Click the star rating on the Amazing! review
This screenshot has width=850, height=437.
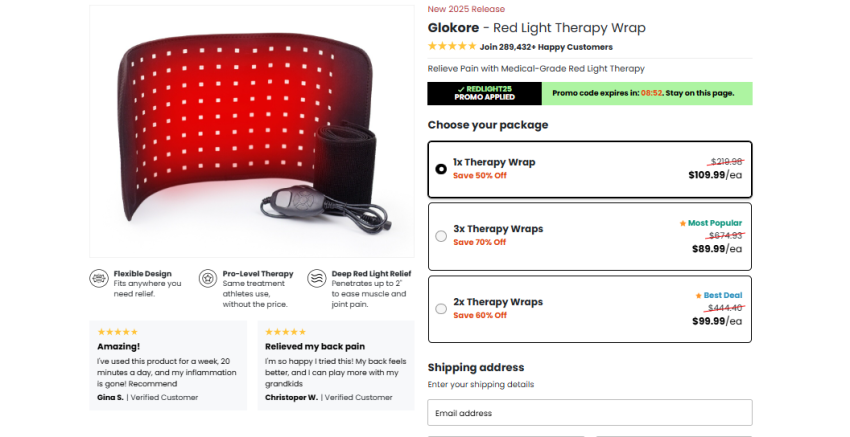(x=118, y=332)
